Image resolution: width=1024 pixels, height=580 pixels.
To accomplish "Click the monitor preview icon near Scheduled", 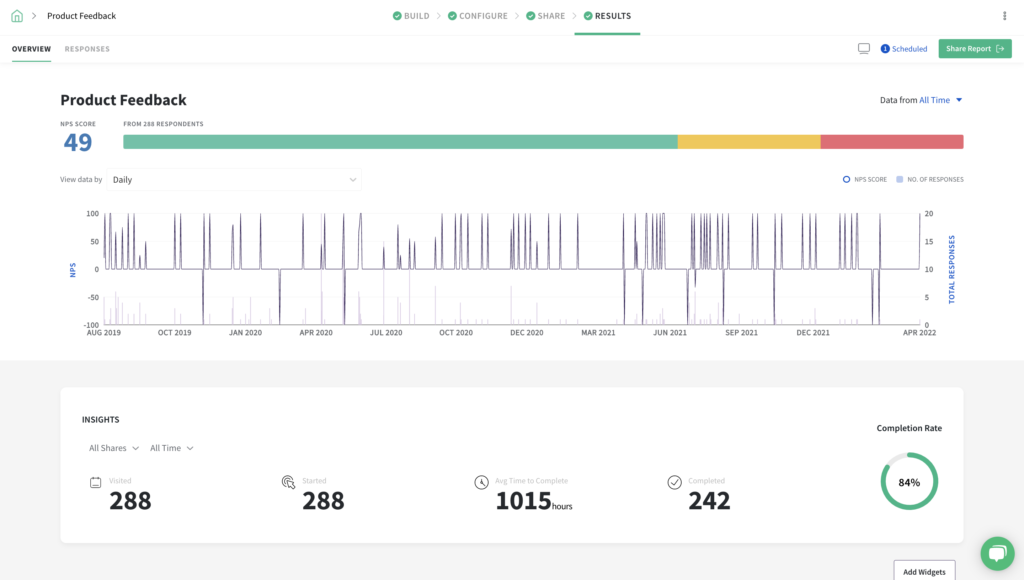I will [863, 48].
